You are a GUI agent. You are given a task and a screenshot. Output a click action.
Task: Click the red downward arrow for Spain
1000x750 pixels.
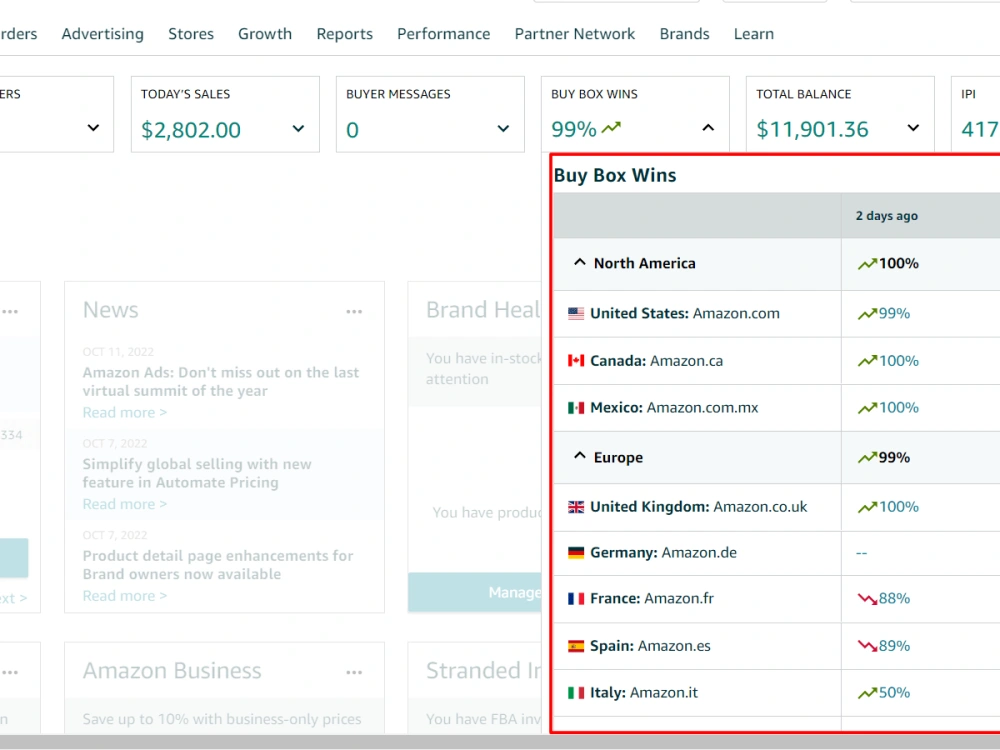(867, 646)
